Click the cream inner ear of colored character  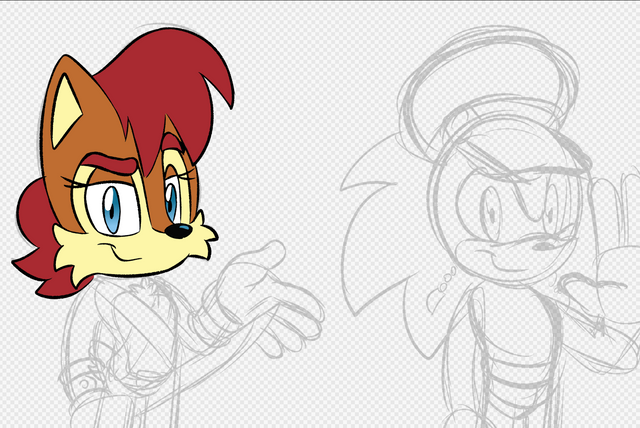(66, 111)
